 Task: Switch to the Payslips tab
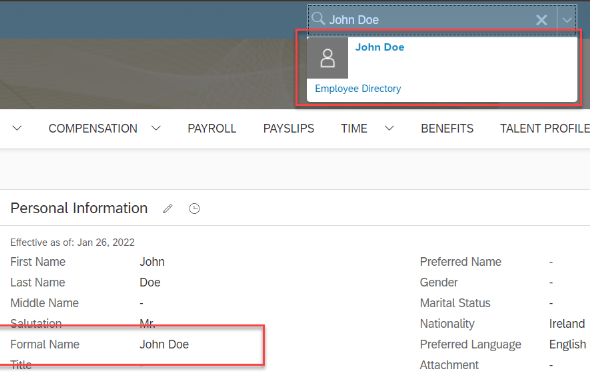click(289, 129)
